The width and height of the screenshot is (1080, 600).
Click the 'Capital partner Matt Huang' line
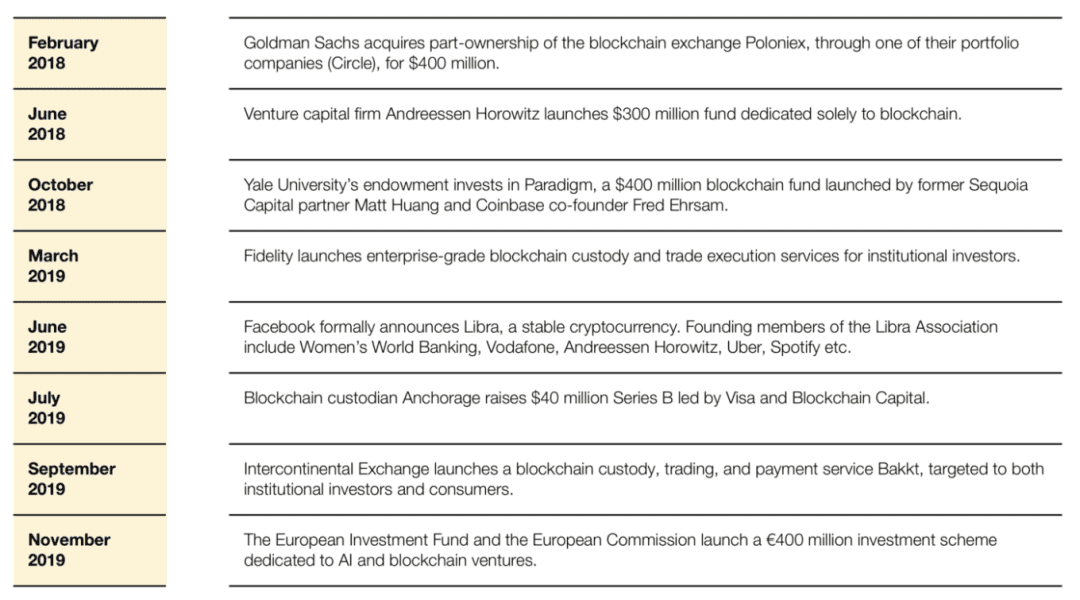click(x=486, y=205)
